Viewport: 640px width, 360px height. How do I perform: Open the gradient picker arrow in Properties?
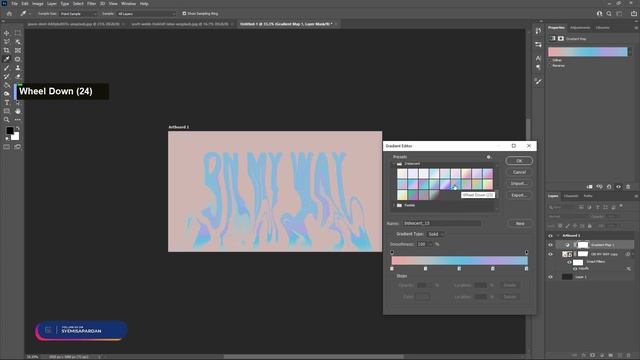point(630,52)
